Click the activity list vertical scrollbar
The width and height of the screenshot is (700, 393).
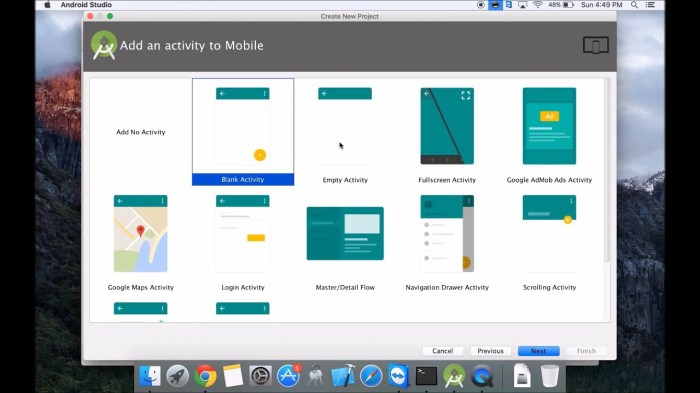(x=606, y=170)
